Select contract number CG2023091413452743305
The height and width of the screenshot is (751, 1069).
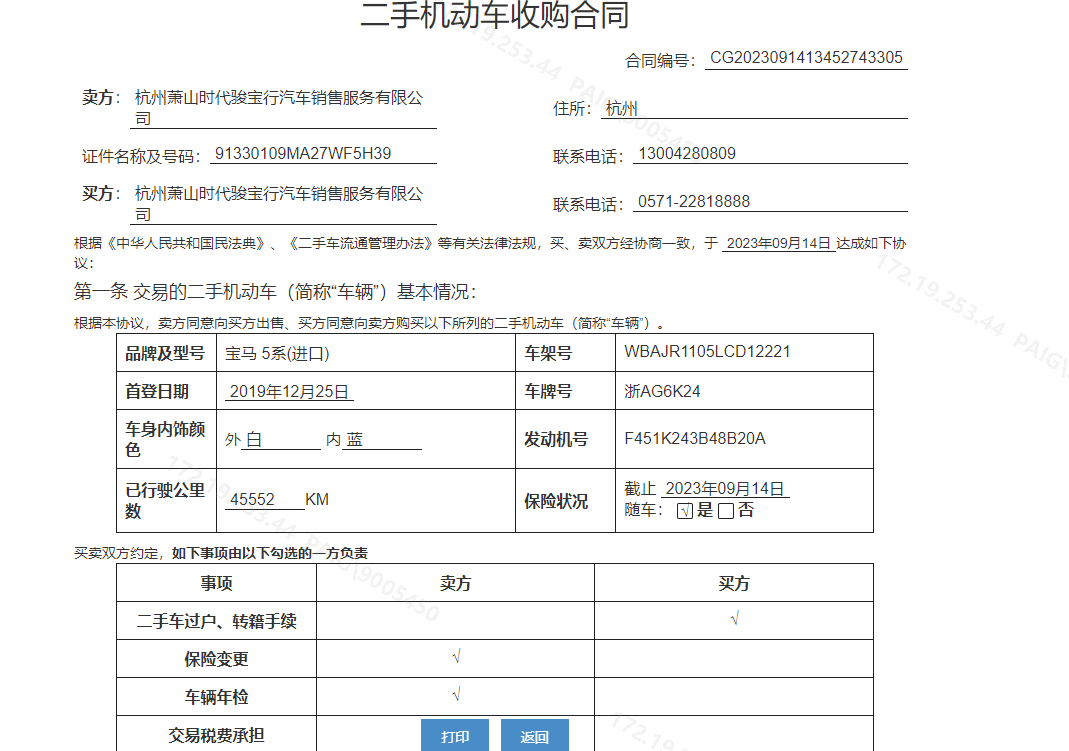click(x=806, y=58)
